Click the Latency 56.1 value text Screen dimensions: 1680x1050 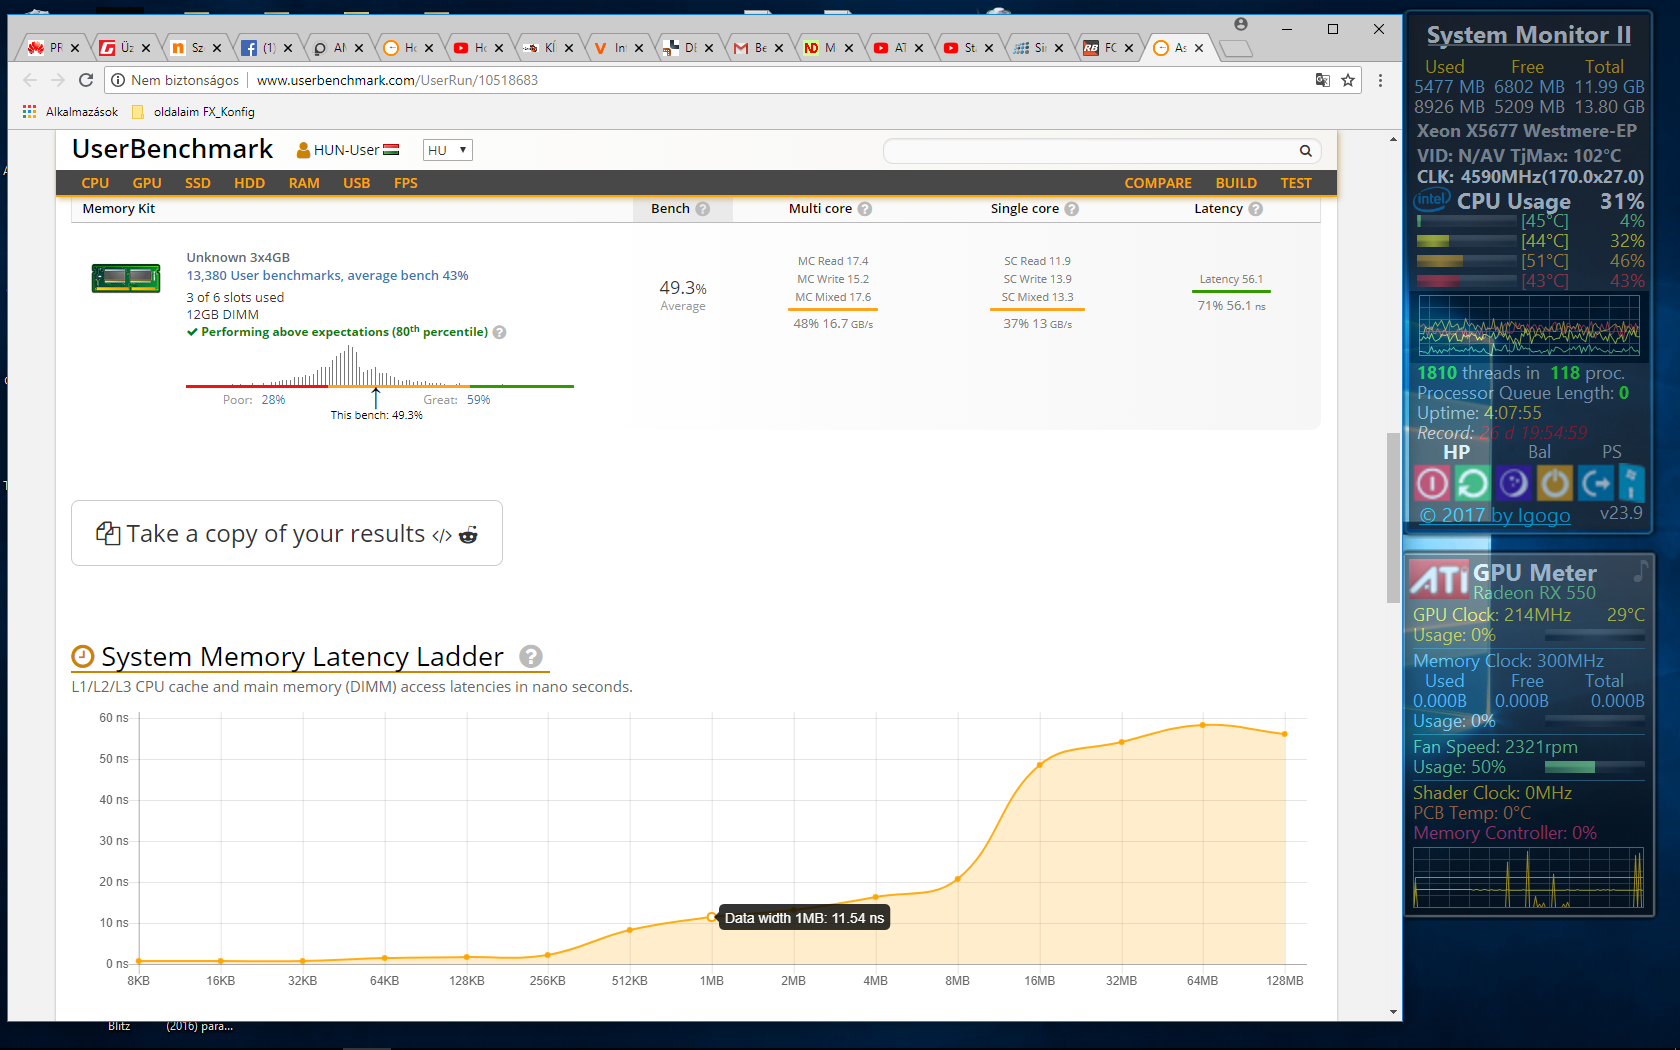1231,280
